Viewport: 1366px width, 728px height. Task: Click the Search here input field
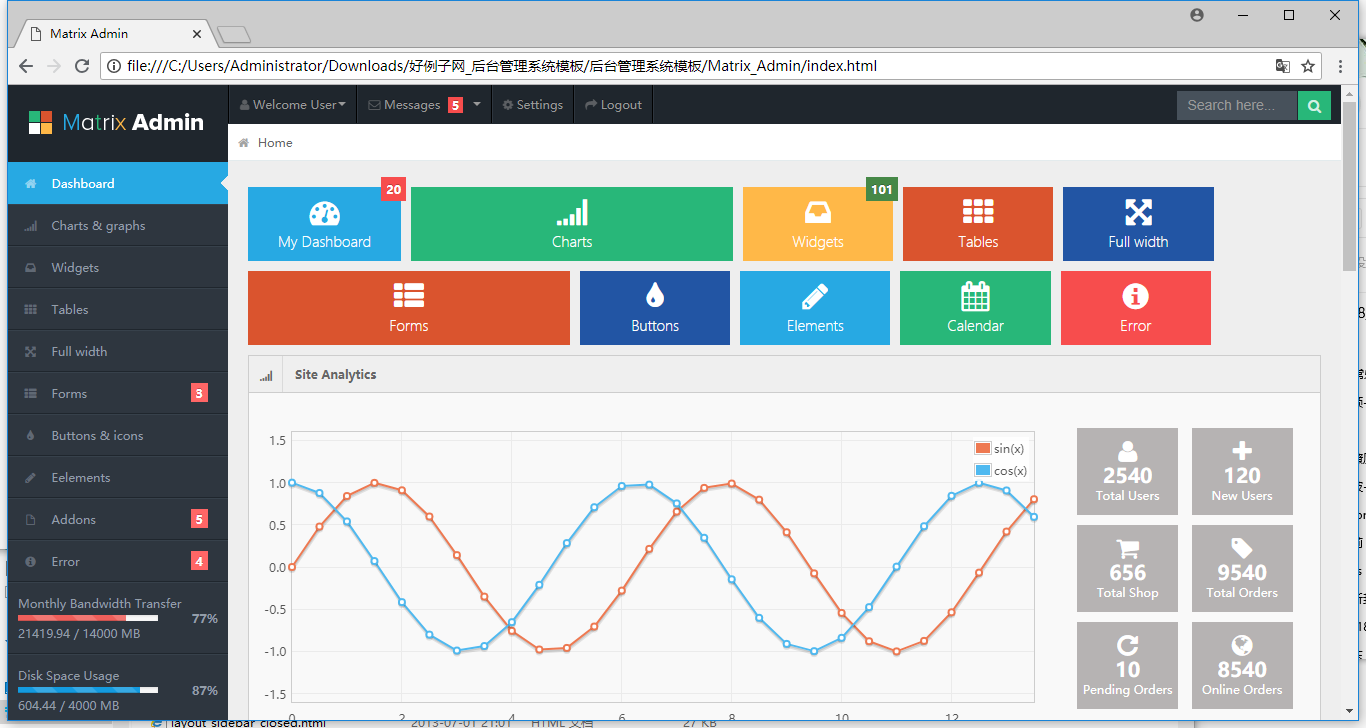(x=1237, y=105)
